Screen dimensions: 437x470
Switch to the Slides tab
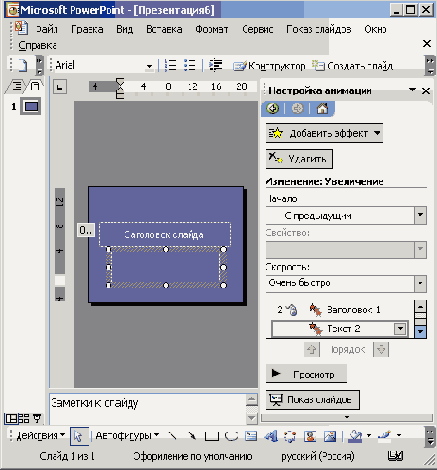(35, 86)
